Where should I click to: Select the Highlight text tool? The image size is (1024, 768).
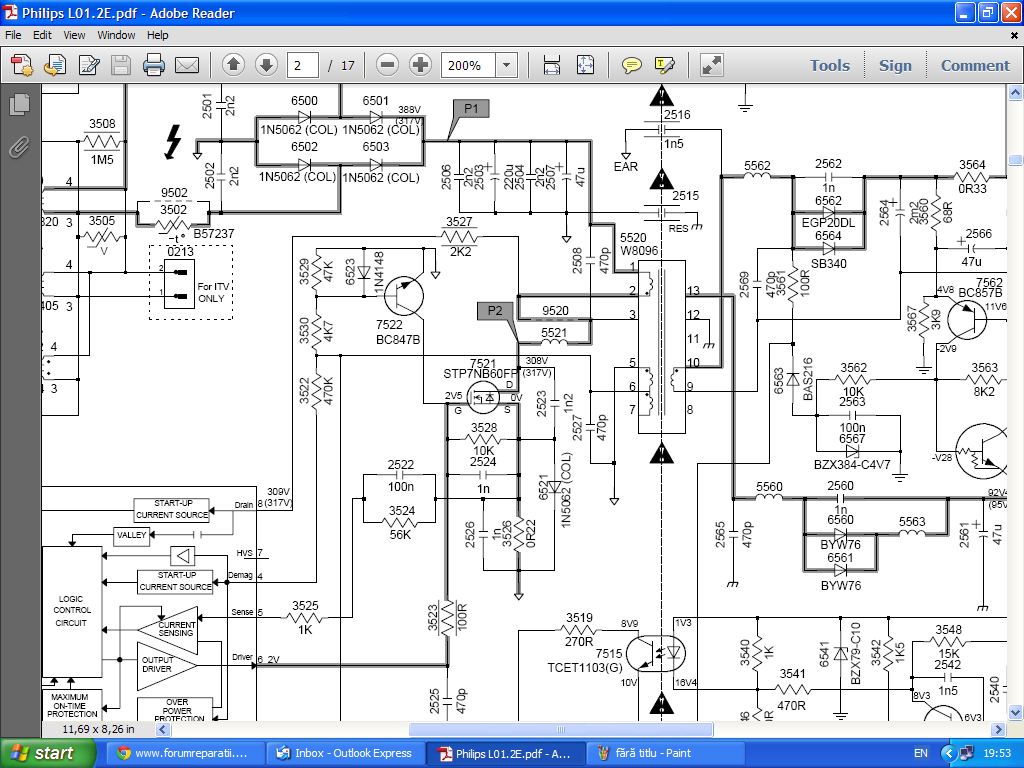click(x=664, y=66)
